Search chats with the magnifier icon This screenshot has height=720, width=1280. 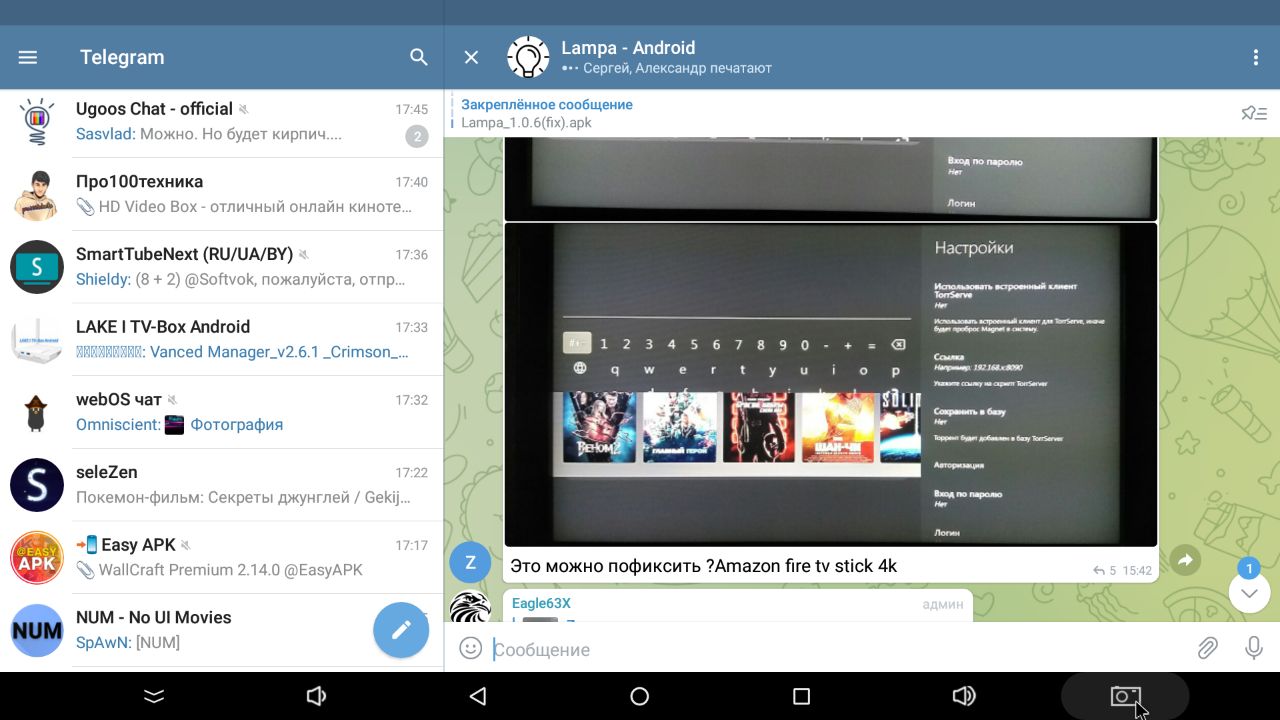tap(419, 57)
